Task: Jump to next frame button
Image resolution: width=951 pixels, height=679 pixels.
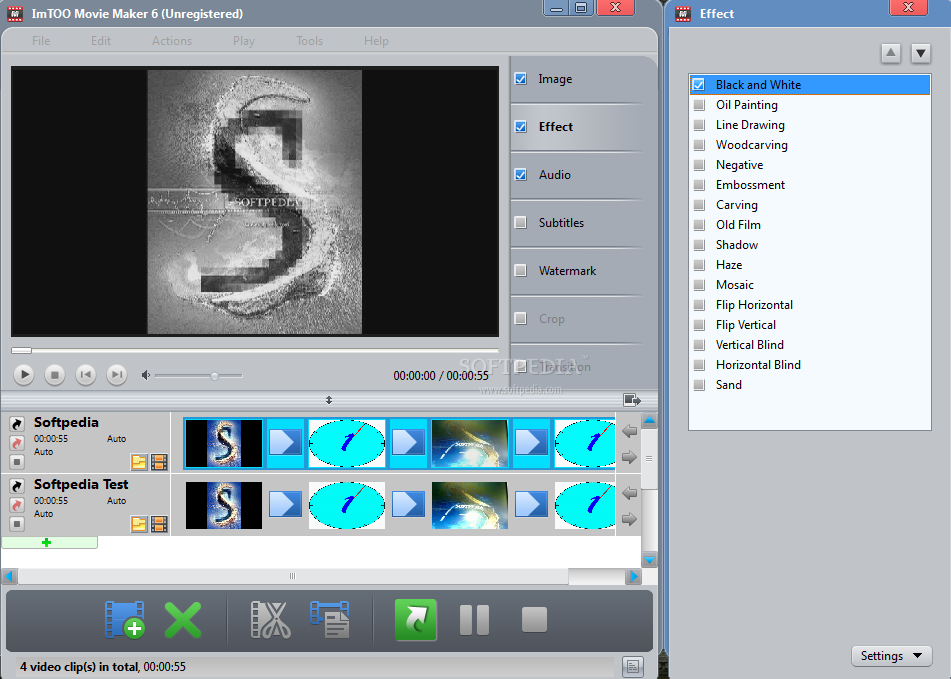Action: point(116,375)
